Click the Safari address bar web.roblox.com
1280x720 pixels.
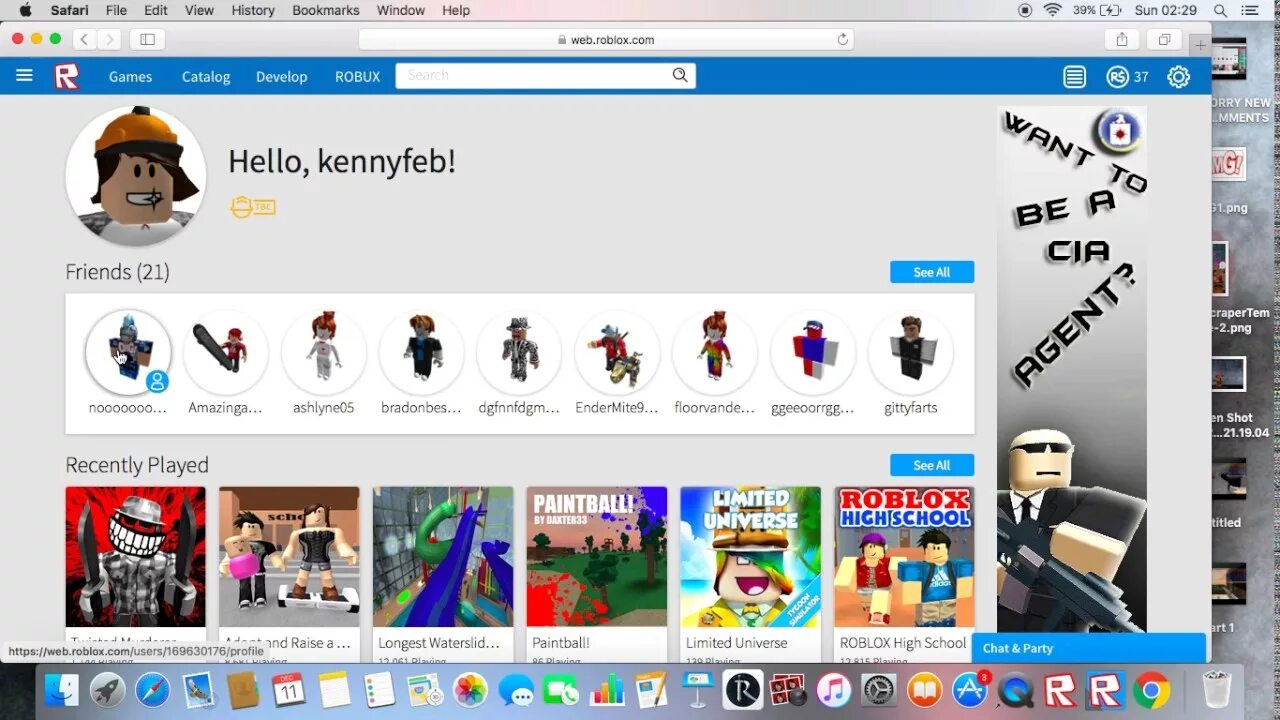coord(607,39)
